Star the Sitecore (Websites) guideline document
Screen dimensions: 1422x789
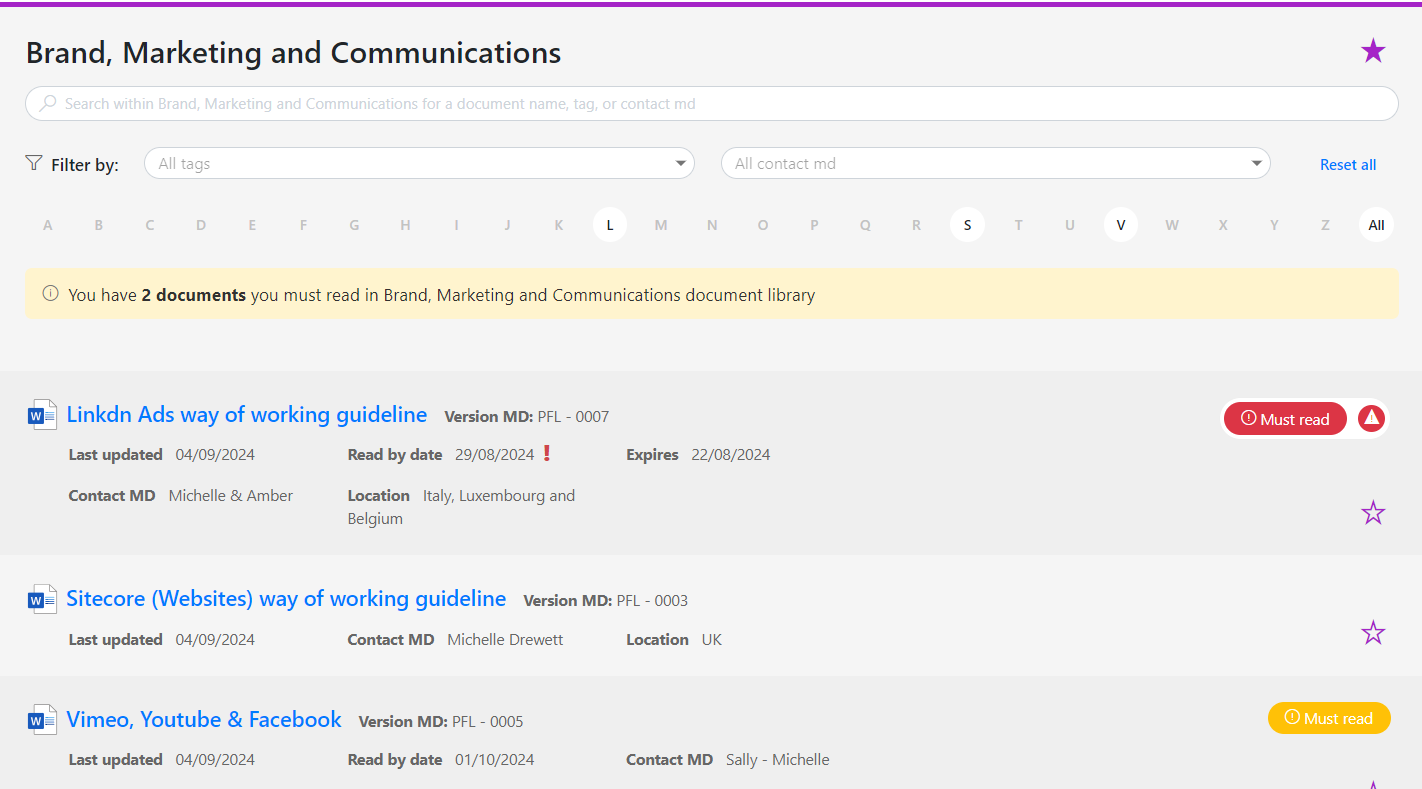pos(1373,633)
